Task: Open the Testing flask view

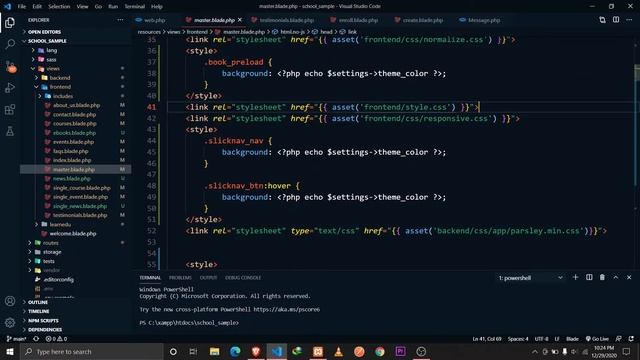Action: (x=10, y=131)
